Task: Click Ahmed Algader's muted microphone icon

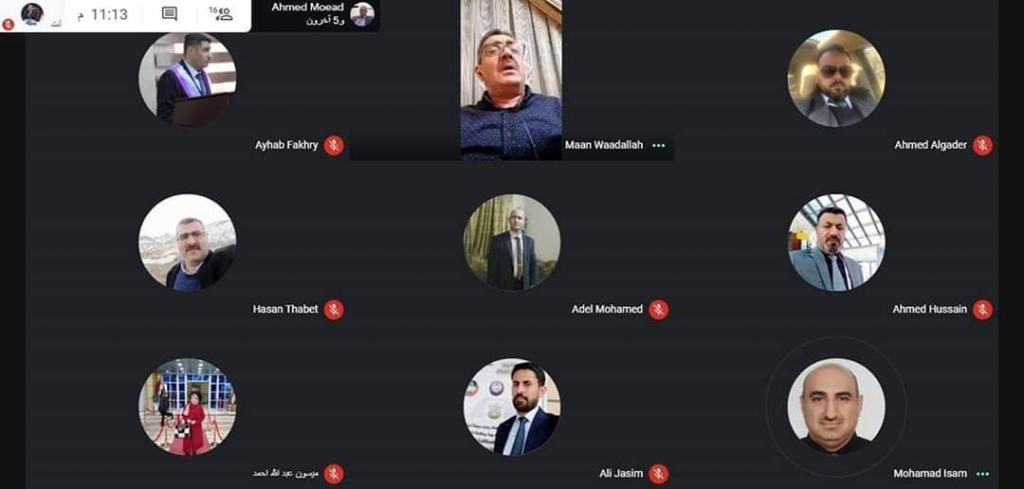Action: 982,145
